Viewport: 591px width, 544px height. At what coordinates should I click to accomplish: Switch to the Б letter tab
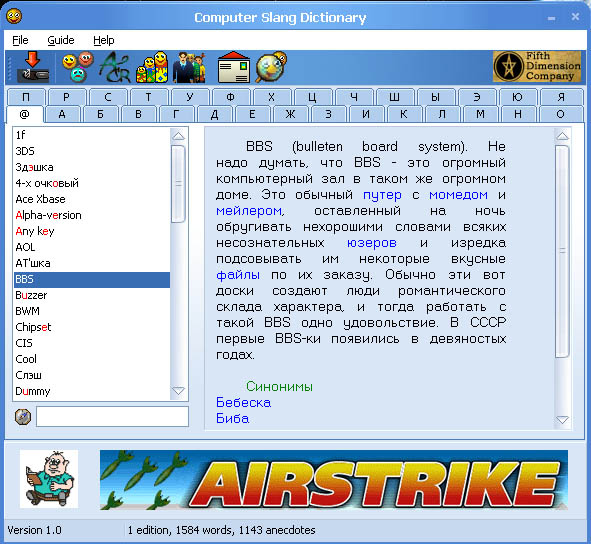[100, 114]
